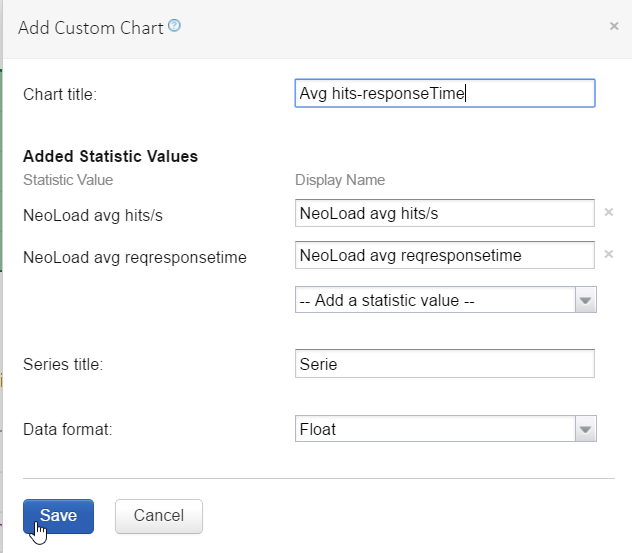Viewport: 632px width, 553px height.
Task: Open the 'Add a statistic value' combo box
Action: coord(435,300)
